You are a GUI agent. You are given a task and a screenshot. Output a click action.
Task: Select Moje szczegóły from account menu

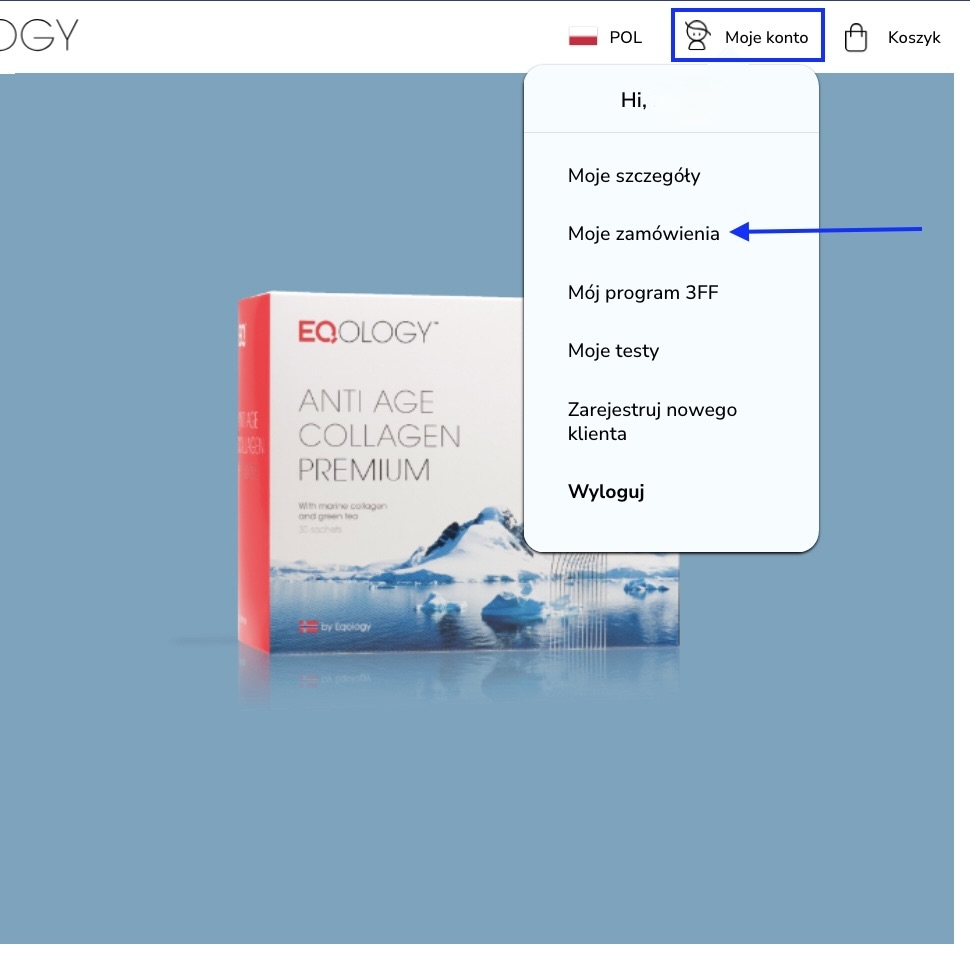[x=633, y=176]
